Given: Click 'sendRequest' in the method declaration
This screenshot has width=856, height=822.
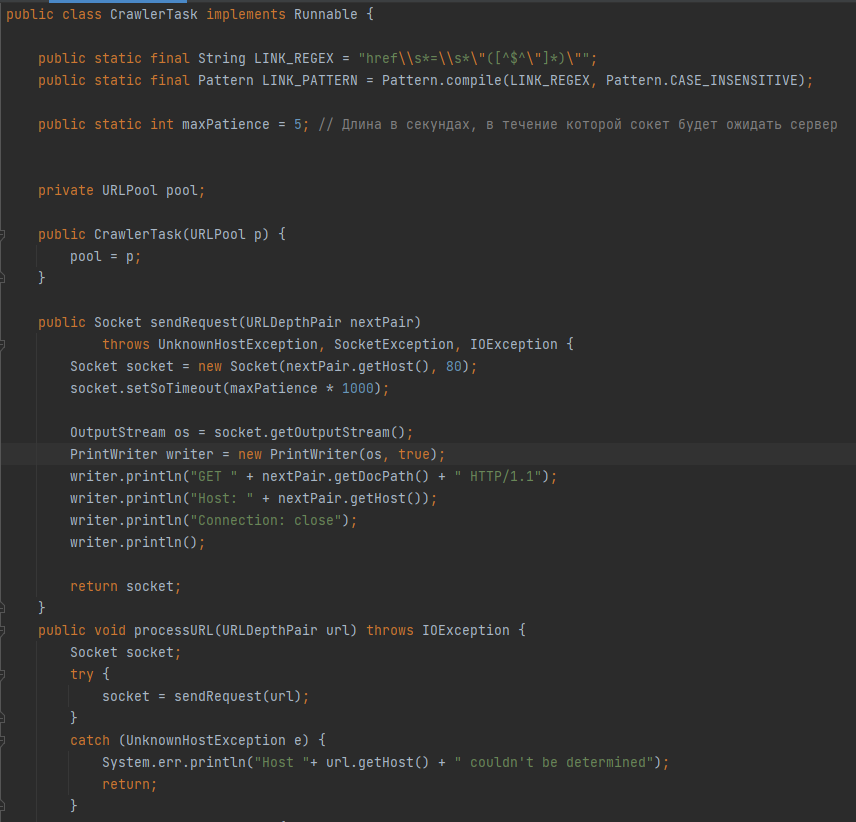Looking at the screenshot, I should click(194, 323).
